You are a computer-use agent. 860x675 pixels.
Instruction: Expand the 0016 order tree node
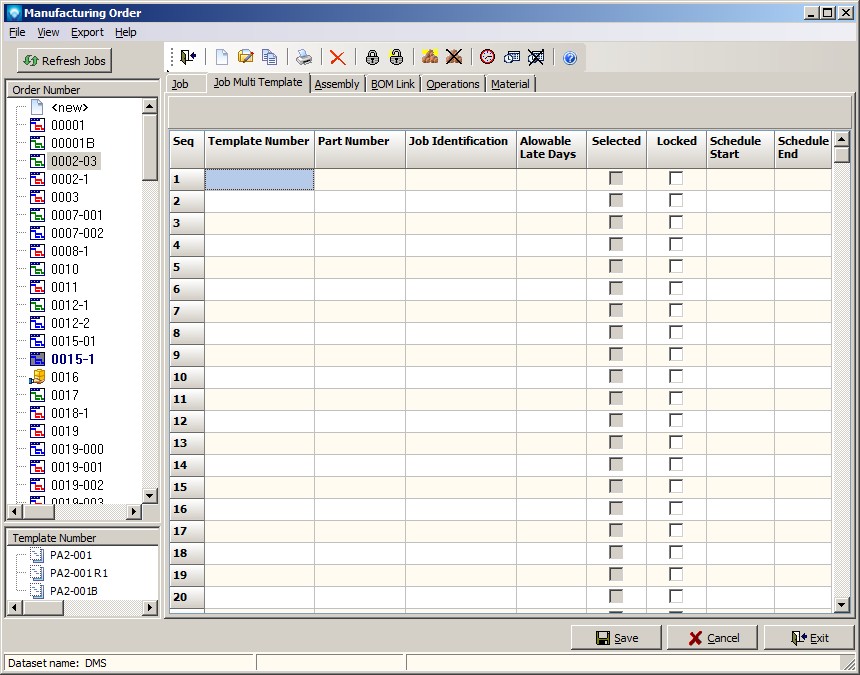[31, 378]
